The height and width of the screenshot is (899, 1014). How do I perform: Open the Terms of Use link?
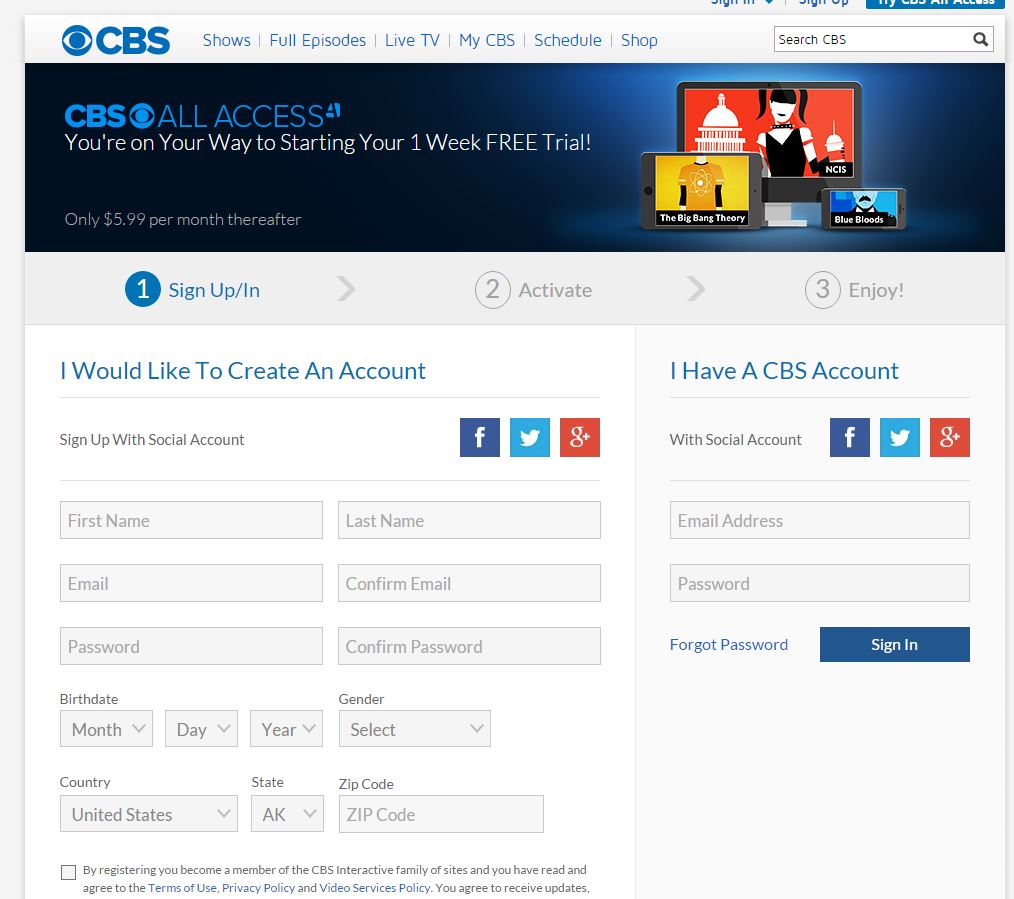[182, 887]
